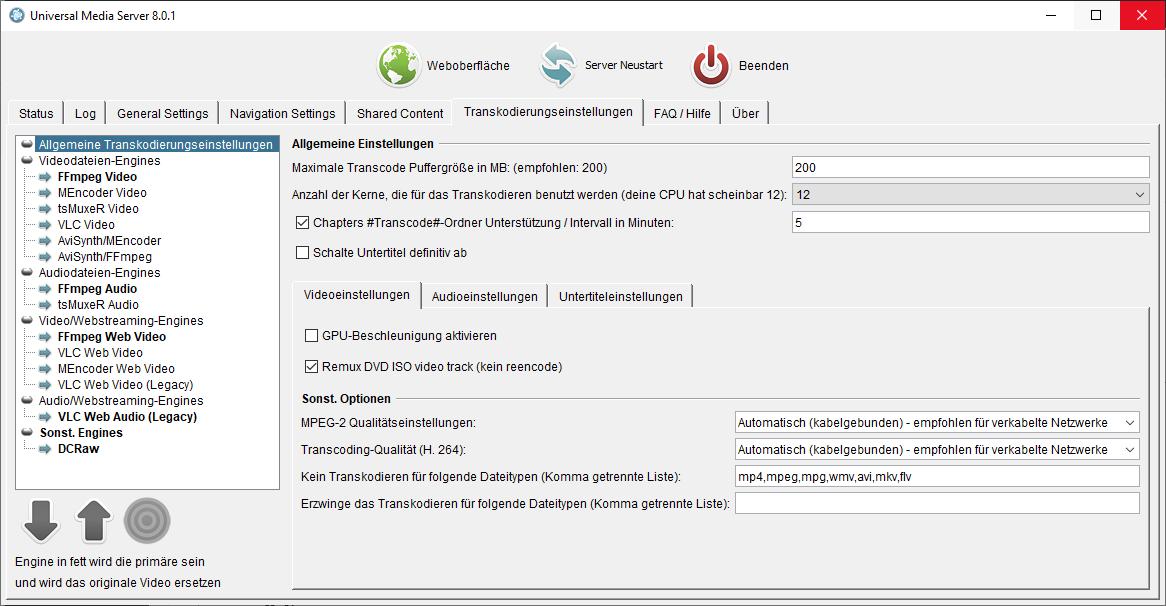Click the arrow icon beside MEncoder Video
This screenshot has height=606, width=1166.
pyautogui.click(x=45, y=193)
